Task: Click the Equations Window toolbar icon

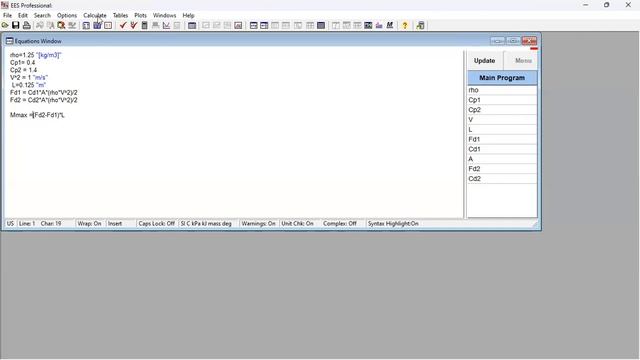Action: point(253,25)
